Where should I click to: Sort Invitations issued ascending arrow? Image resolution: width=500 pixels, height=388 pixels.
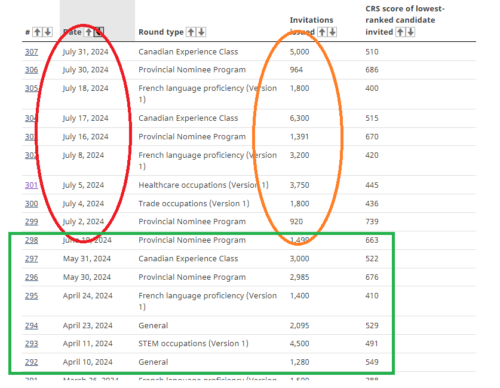pyautogui.click(x=322, y=32)
